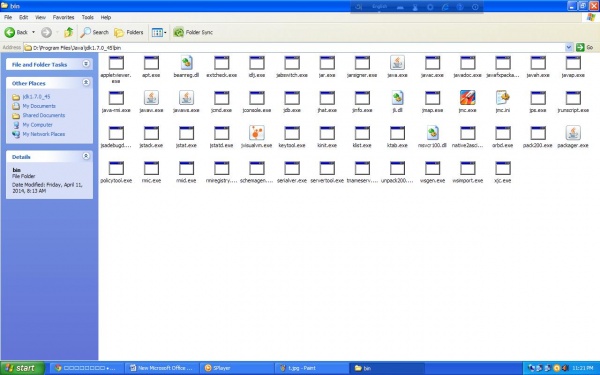The width and height of the screenshot is (600, 375).
Task: Select the xjc.exe file icon
Action: (x=503, y=168)
